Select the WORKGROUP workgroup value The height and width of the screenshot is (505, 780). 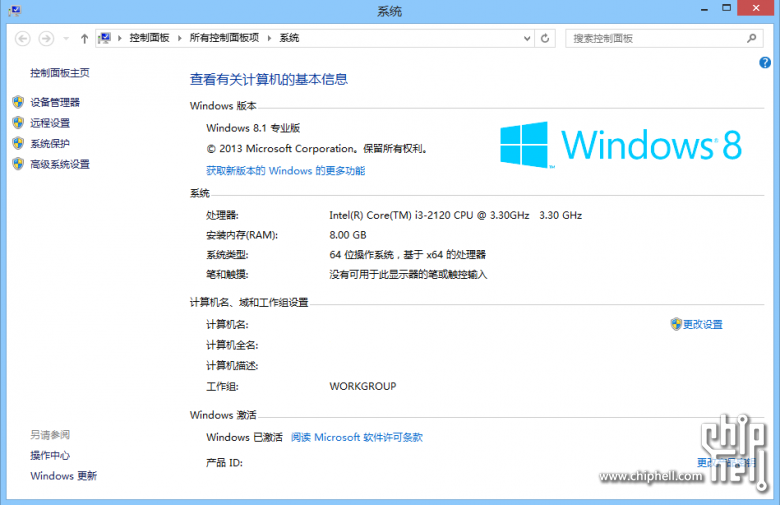point(363,386)
